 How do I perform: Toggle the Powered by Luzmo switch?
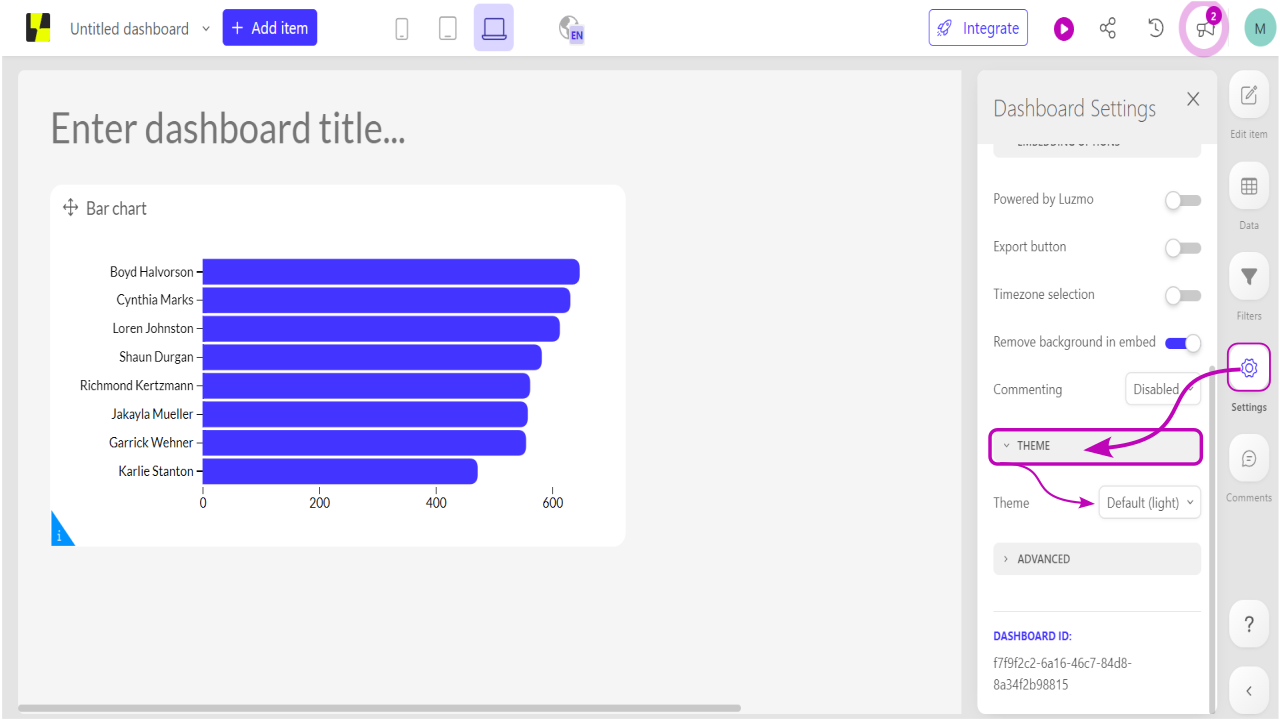[1182, 200]
